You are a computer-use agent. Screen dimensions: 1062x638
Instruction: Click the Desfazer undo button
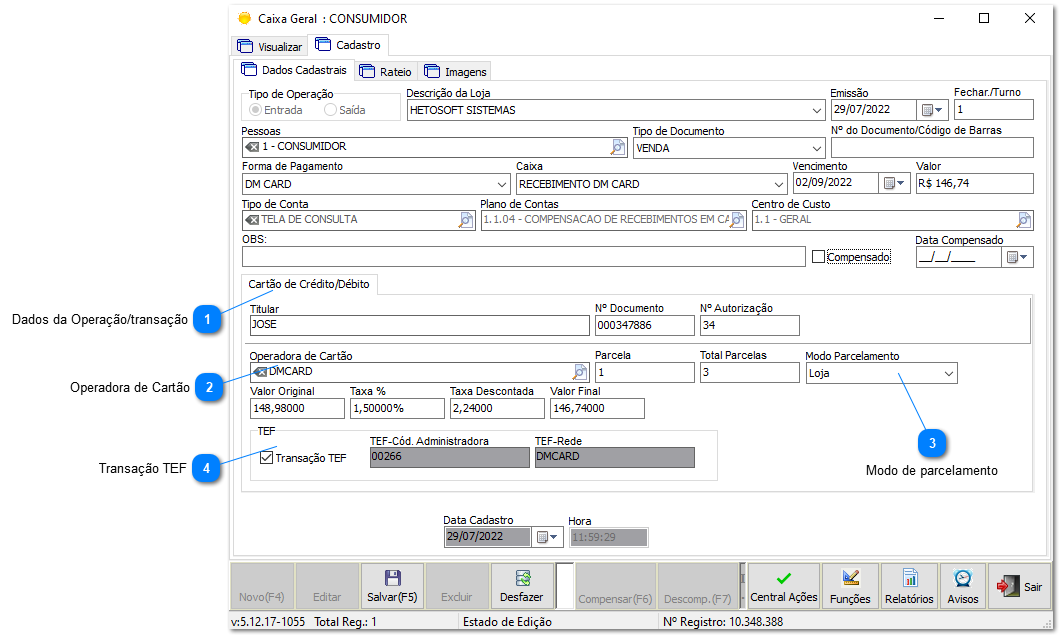(522, 587)
